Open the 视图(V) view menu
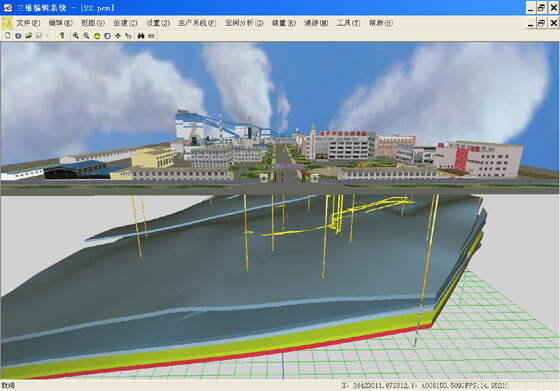 (93, 23)
